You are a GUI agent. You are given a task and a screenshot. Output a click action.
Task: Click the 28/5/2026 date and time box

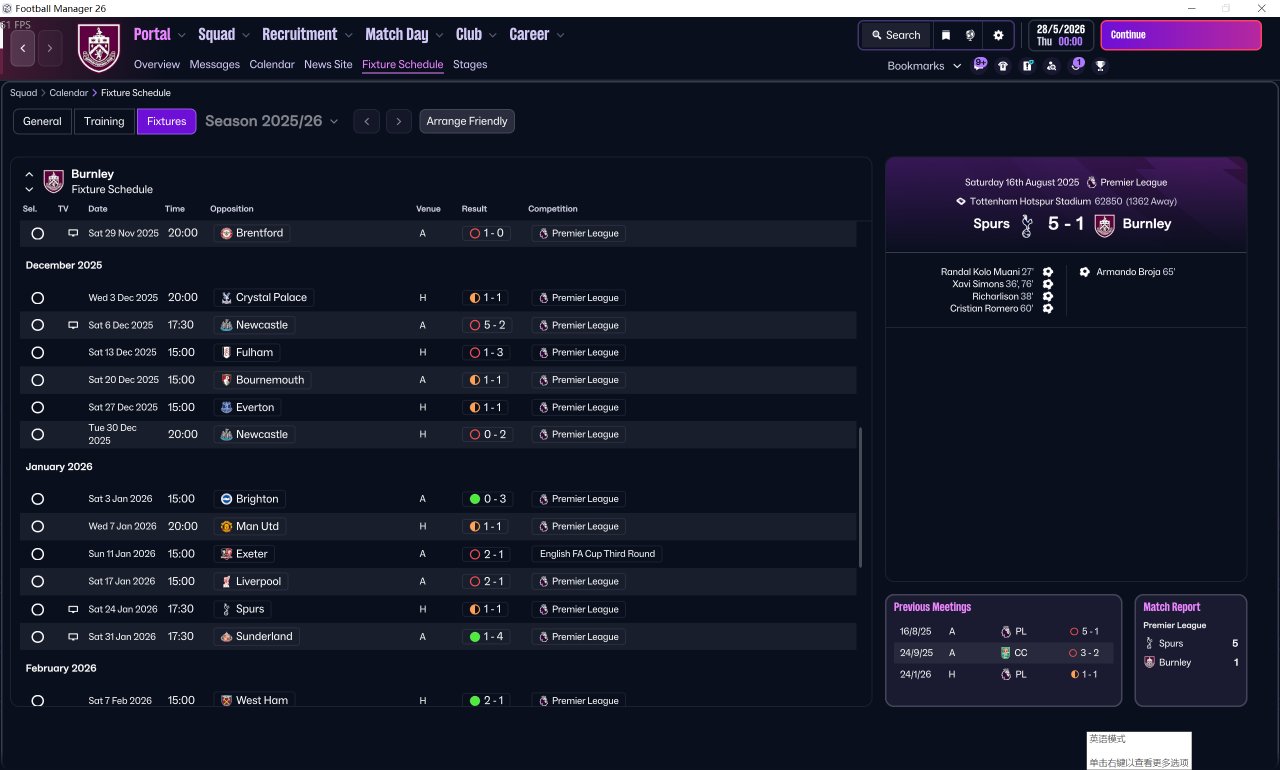[1061, 35]
